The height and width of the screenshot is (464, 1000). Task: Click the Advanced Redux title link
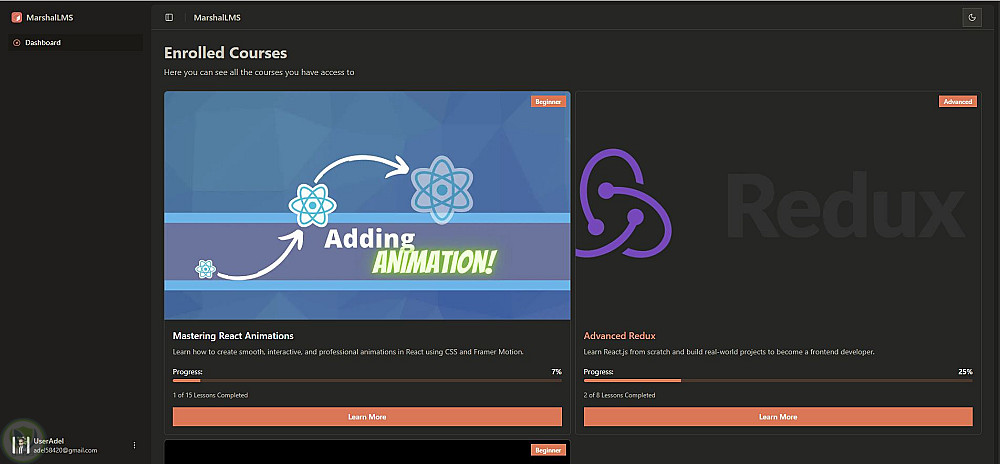pyautogui.click(x=619, y=336)
